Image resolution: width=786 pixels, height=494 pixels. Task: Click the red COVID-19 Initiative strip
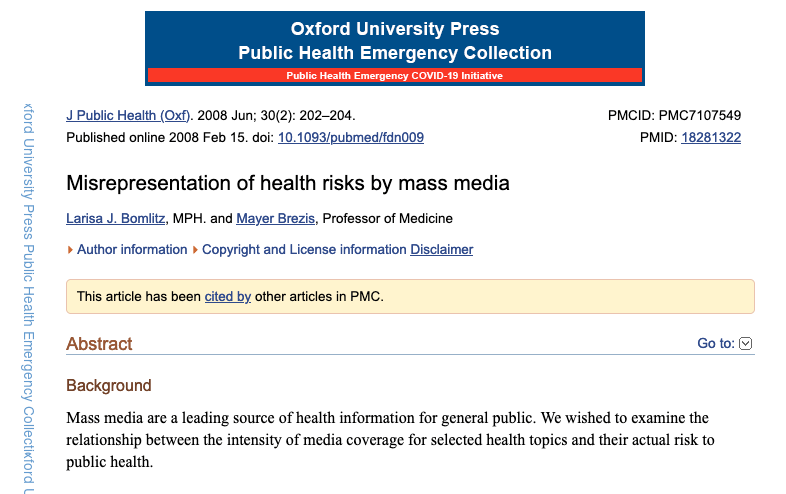tap(395, 75)
